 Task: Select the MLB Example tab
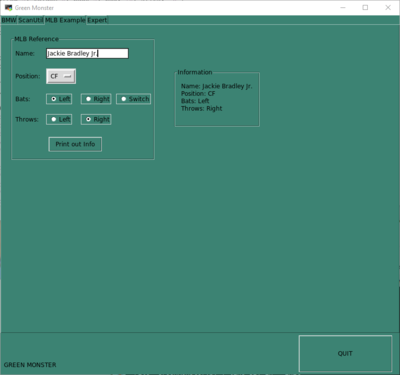pyautogui.click(x=65, y=20)
